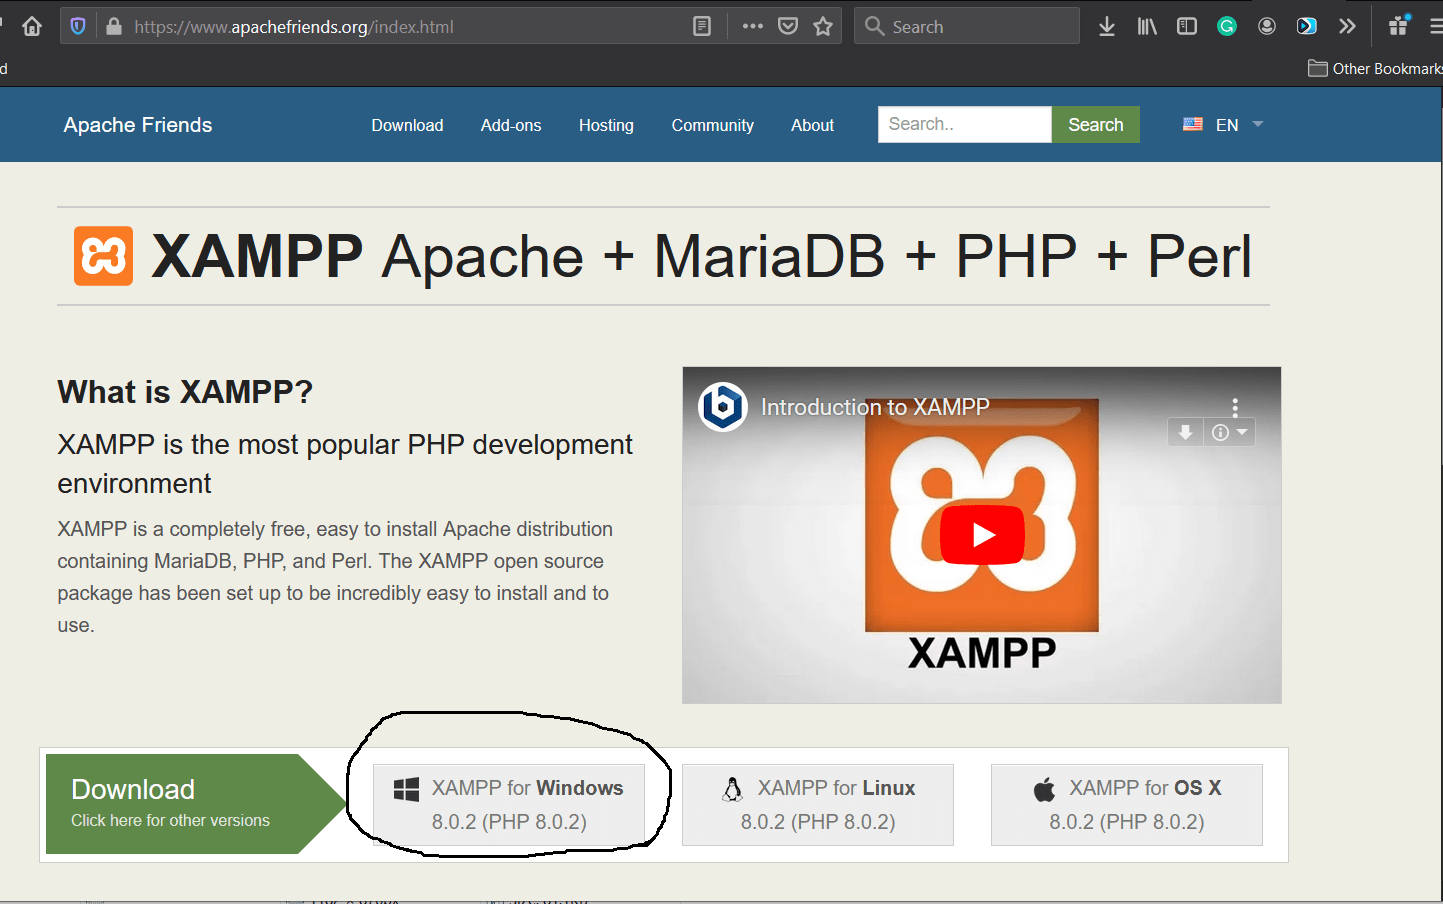Open the Community navigation item
This screenshot has height=904, width=1443.
coord(713,125)
